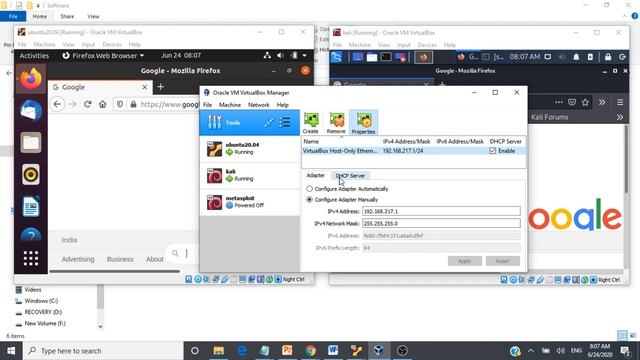Open the Ubuntu system status menu arrow
Viewport: 640px width, 360px height.
coord(304,56)
